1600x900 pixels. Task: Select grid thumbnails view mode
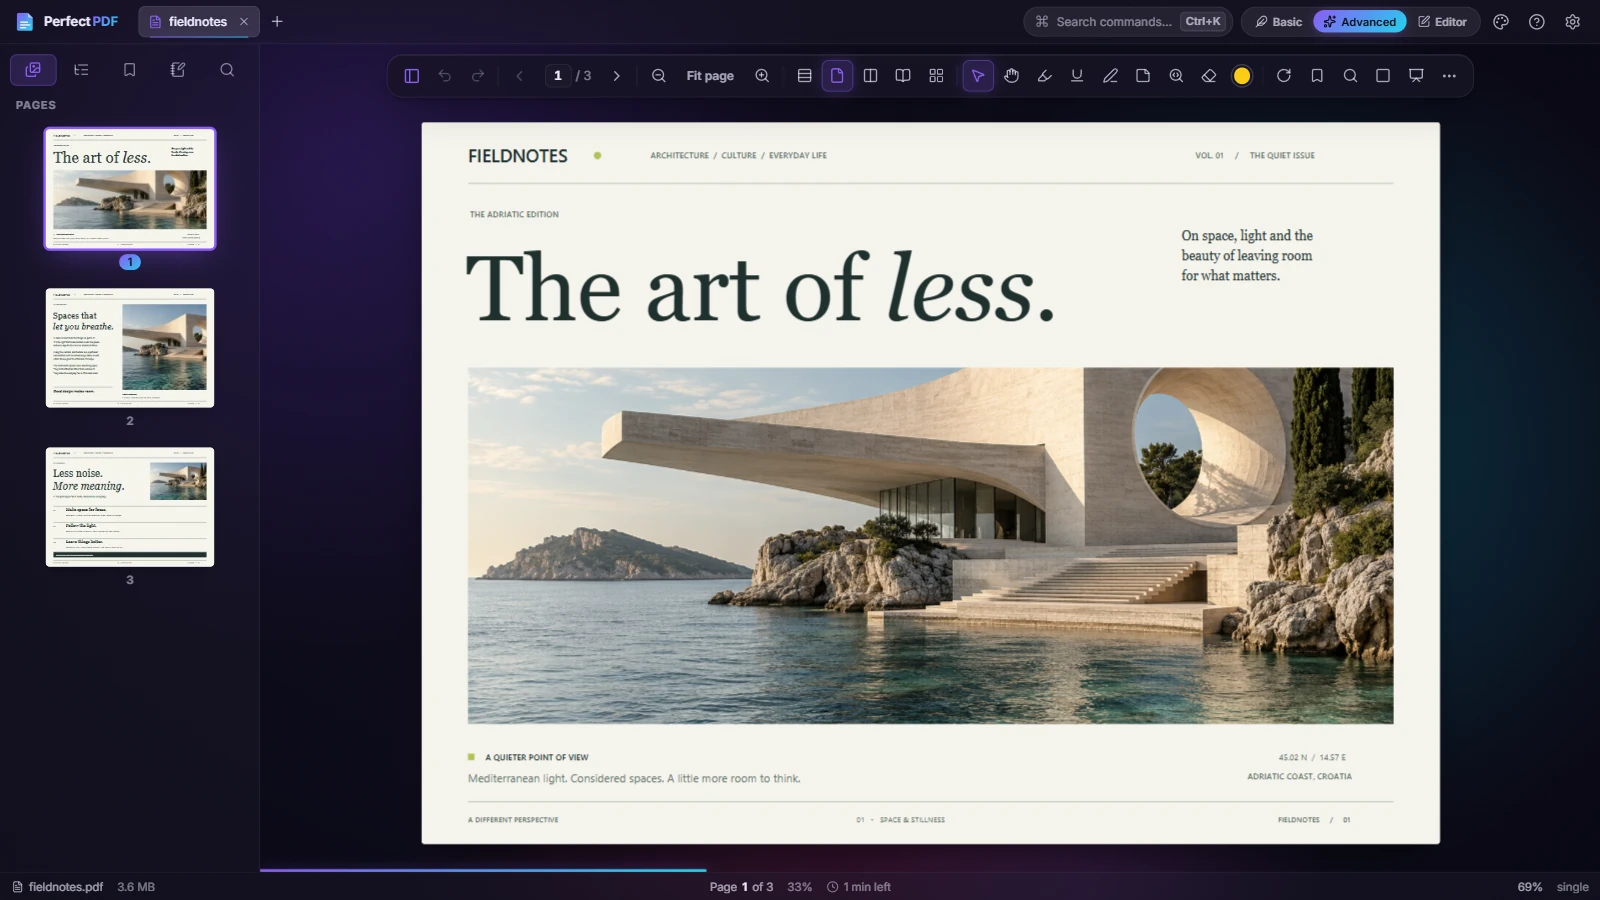[936, 76]
